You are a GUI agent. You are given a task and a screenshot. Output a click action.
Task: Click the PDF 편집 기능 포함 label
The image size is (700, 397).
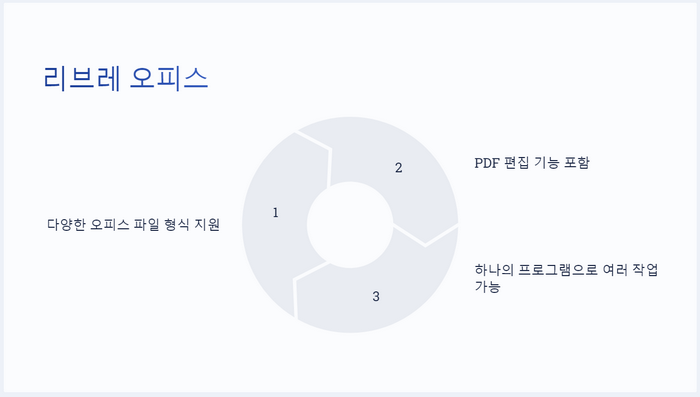(532, 163)
